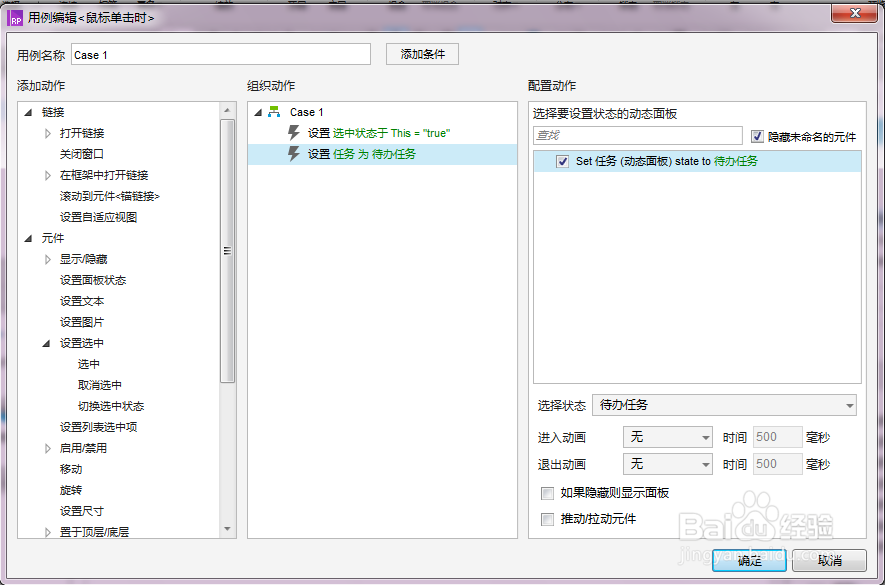Expand the 显示/隐藏 item
This screenshot has height=585, width=885.
coord(48,260)
